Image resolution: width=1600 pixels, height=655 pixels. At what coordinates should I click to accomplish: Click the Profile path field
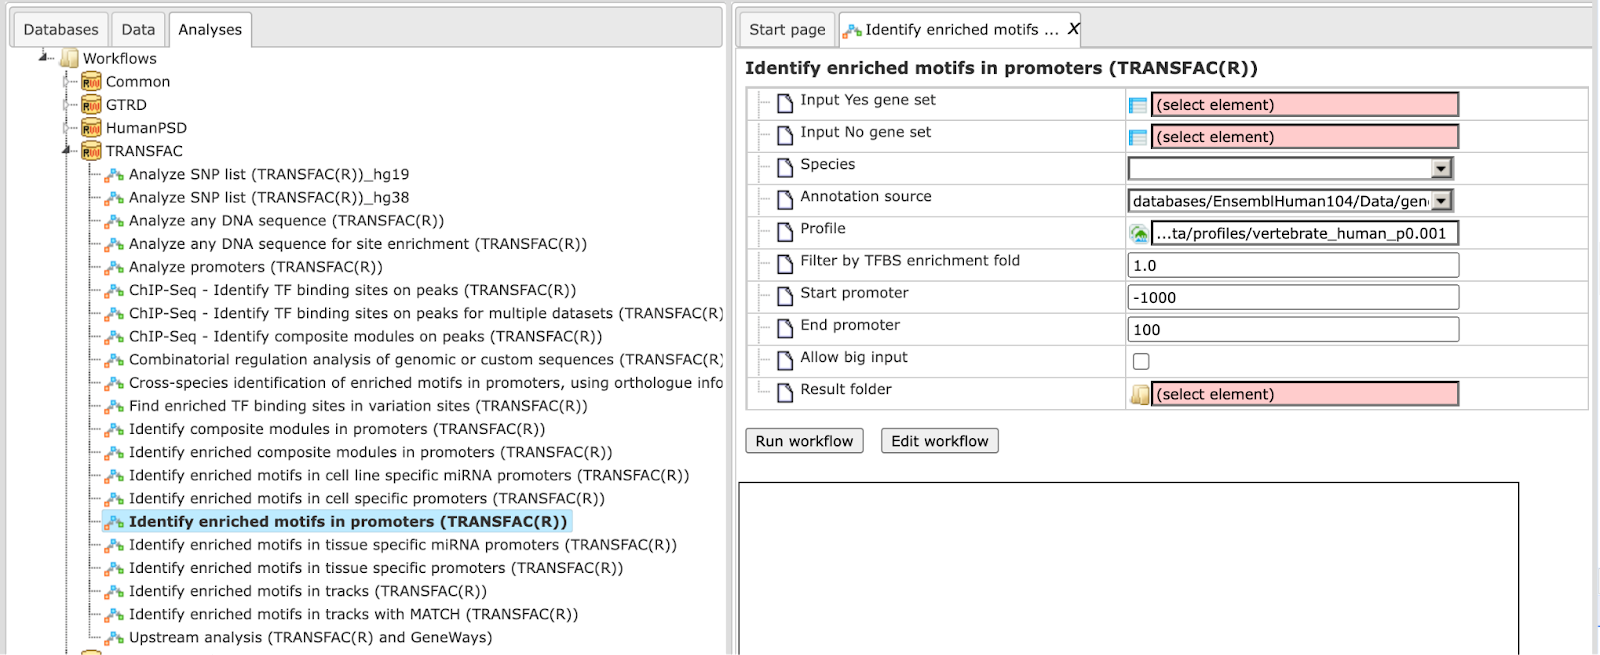[x=1305, y=233]
